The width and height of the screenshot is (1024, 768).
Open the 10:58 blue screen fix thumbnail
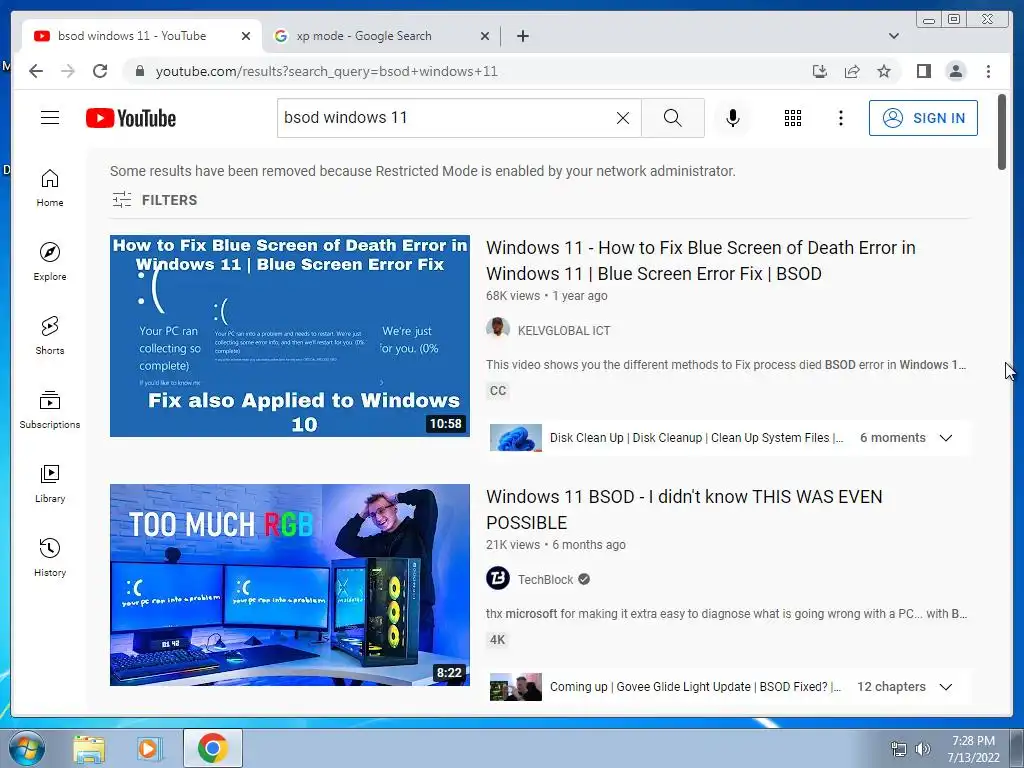tap(289, 336)
